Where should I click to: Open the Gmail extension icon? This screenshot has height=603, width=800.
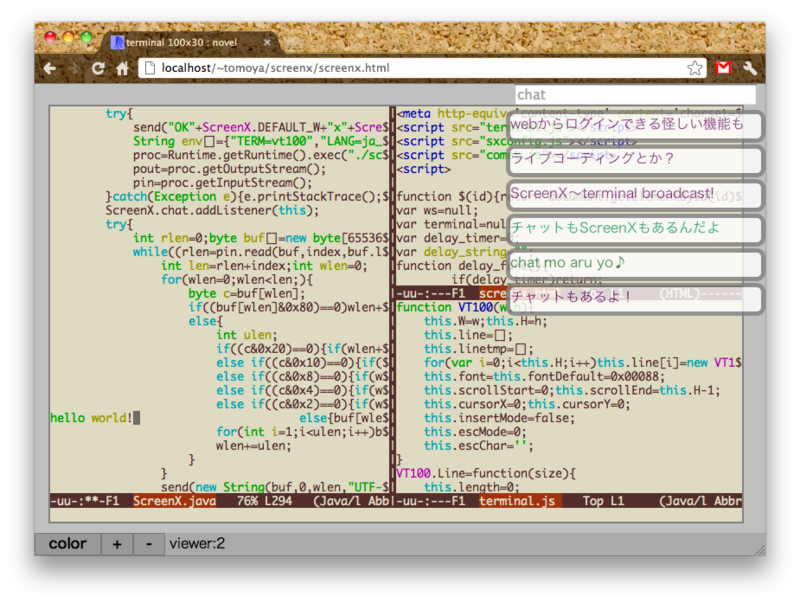click(x=723, y=67)
